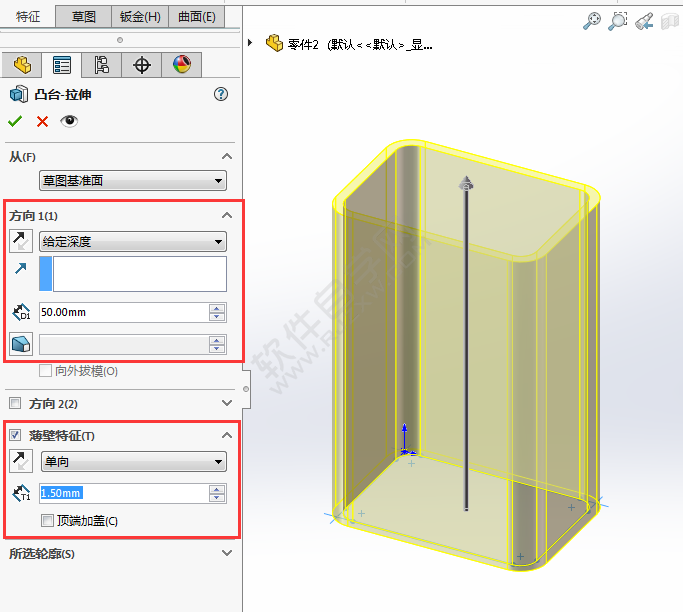Click the direction of extrusion arrow icon
The width and height of the screenshot is (683, 612).
20,268
